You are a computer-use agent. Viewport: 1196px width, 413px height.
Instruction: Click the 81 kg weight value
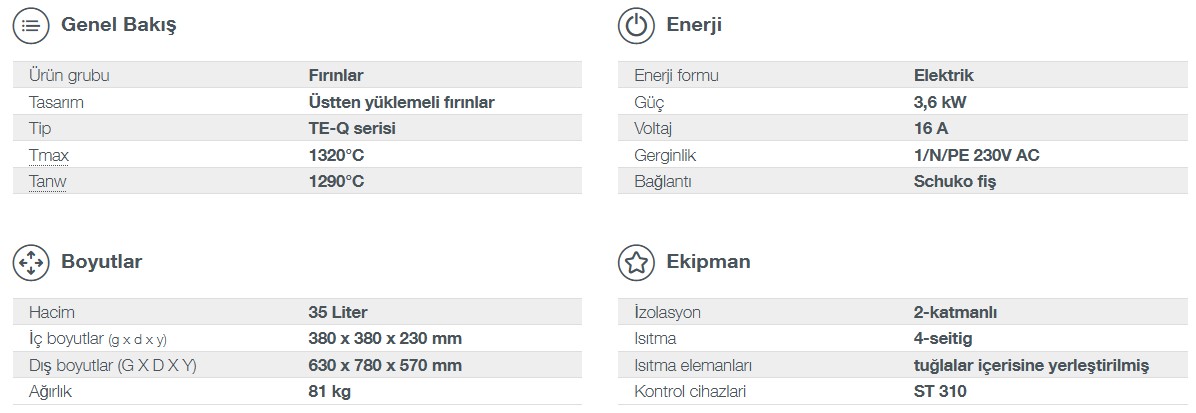[x=330, y=392]
